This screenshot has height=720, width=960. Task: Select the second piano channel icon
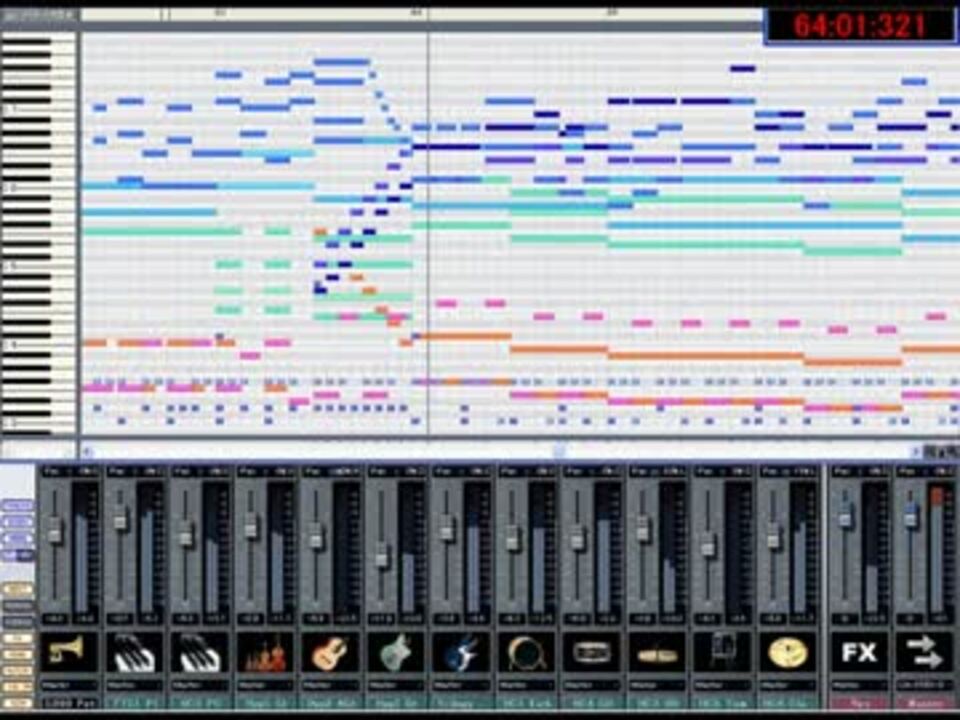(x=200, y=652)
